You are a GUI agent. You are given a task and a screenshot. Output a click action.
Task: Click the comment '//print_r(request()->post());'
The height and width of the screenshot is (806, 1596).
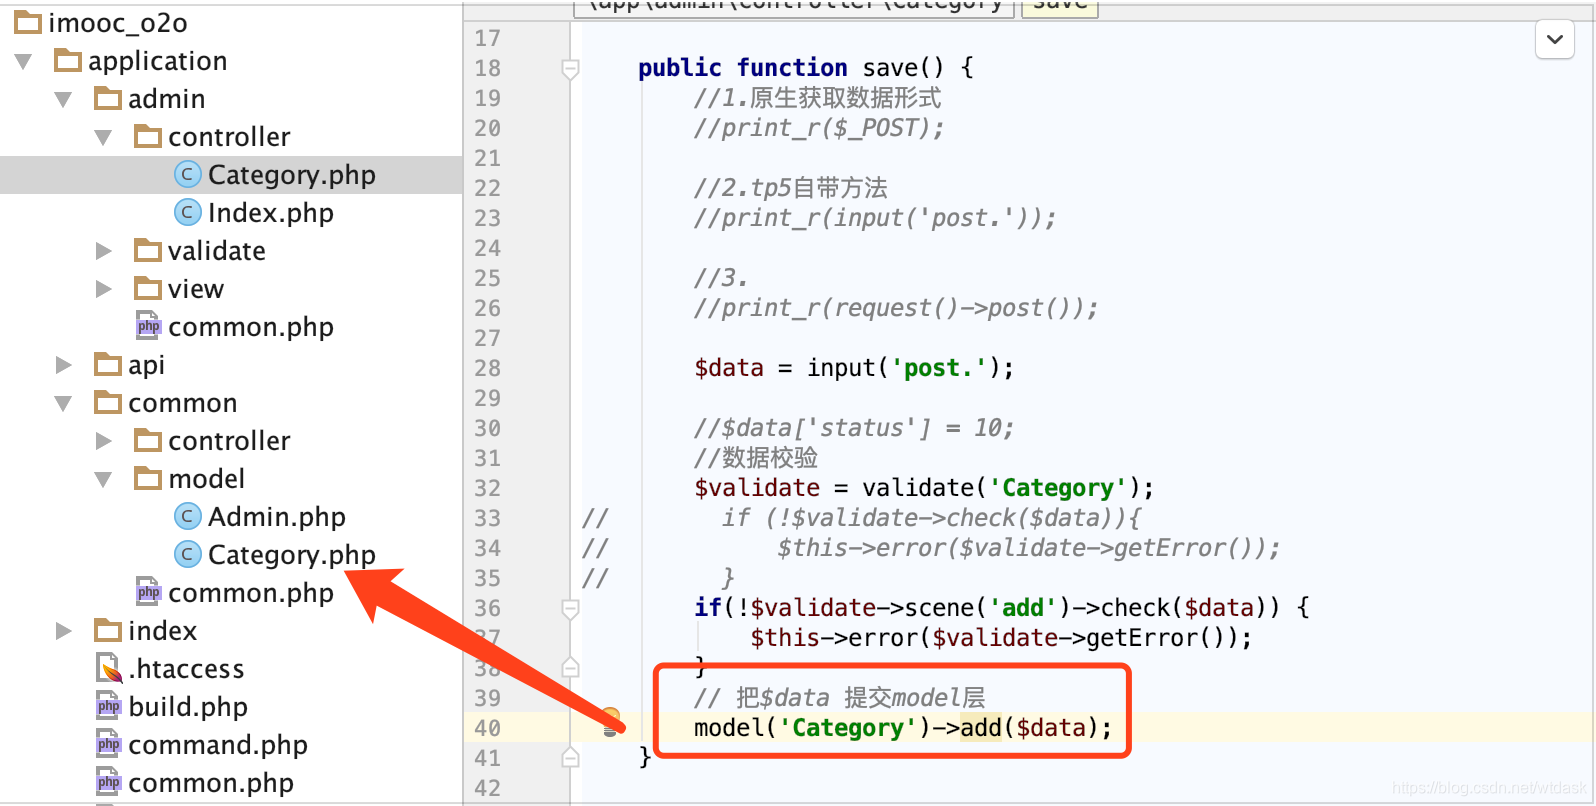896,308
